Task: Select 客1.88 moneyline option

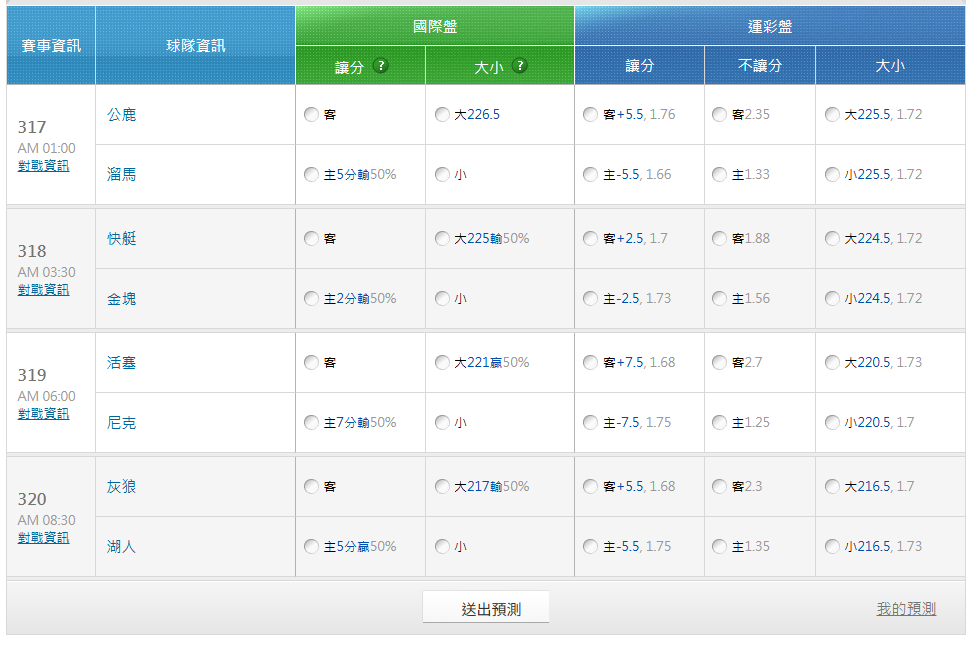Action: (719, 238)
